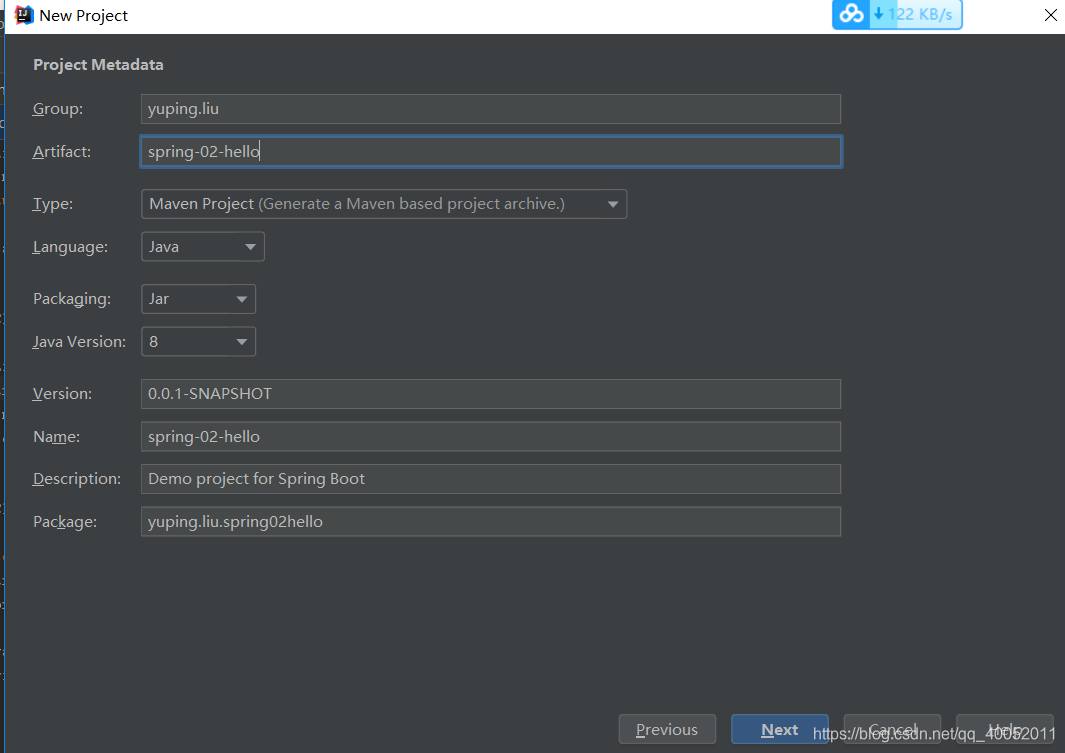Screen dimensions: 1065x753
Task: Edit the Description field
Action: coord(490,479)
